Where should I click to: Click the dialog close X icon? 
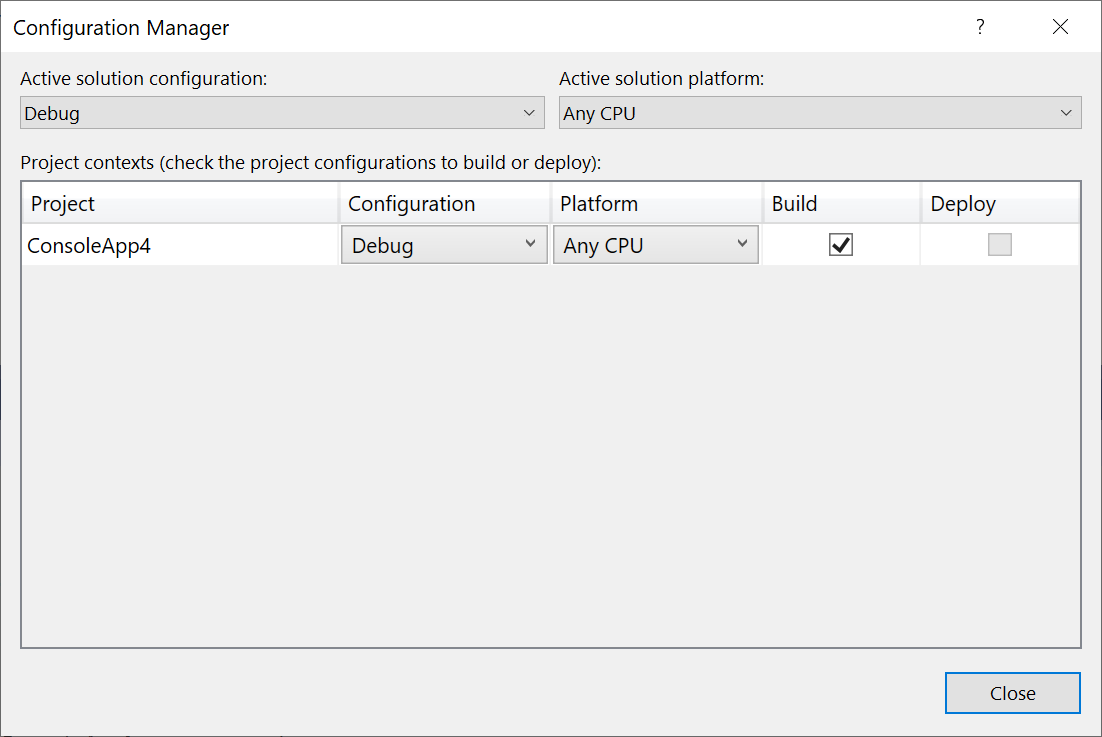point(1060,27)
